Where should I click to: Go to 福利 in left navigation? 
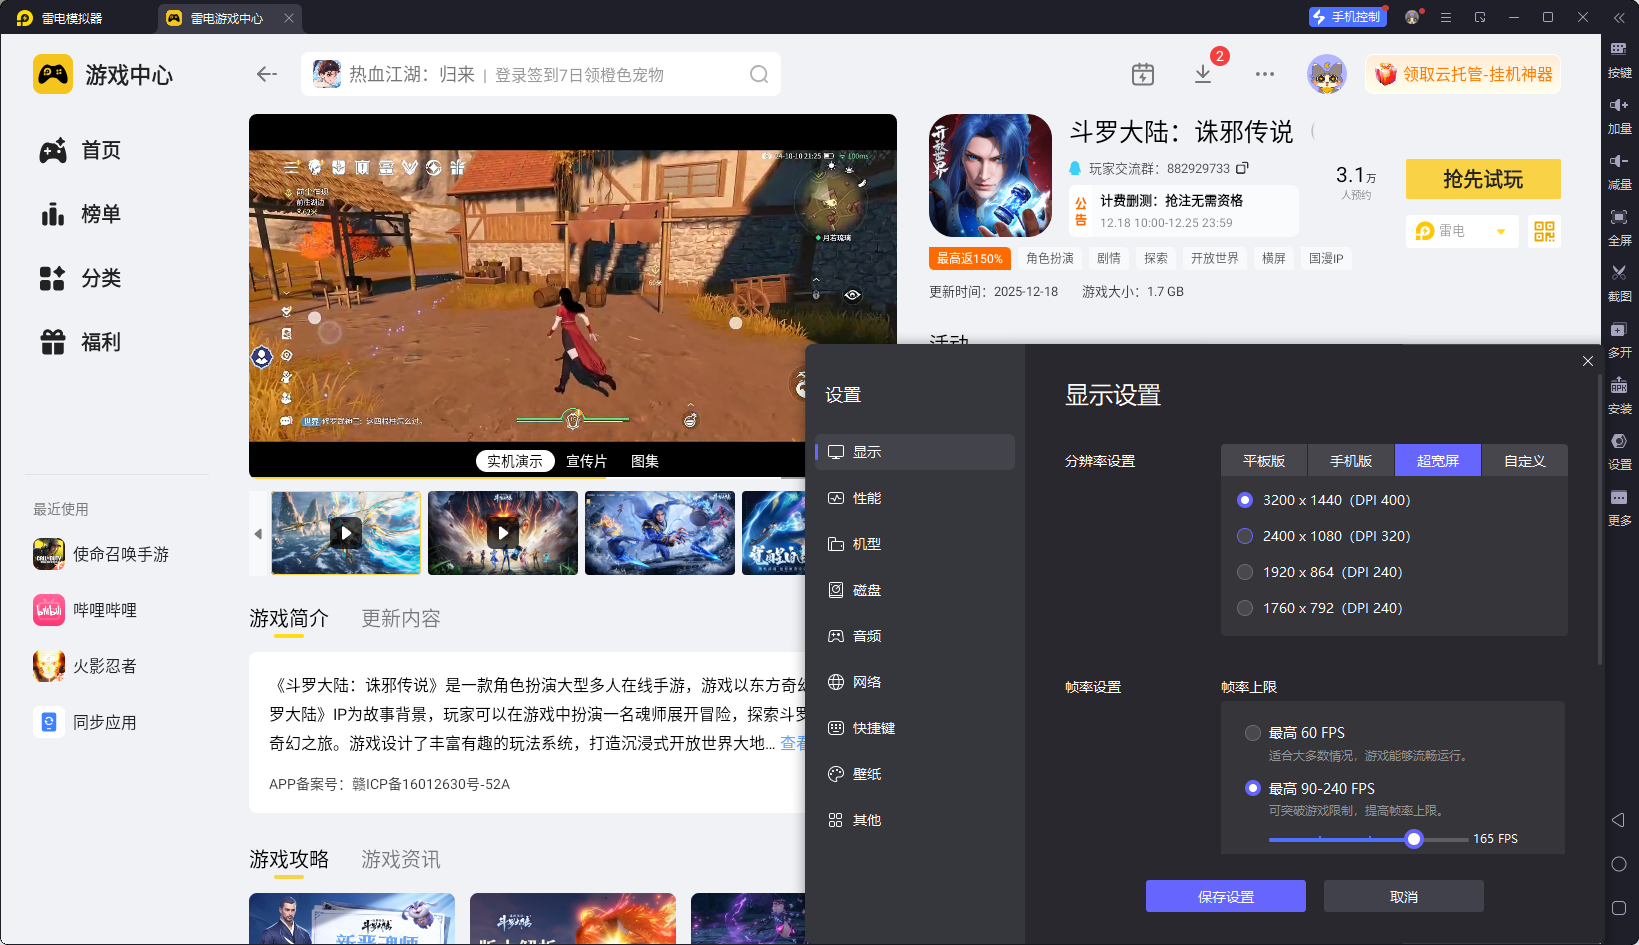click(81, 342)
